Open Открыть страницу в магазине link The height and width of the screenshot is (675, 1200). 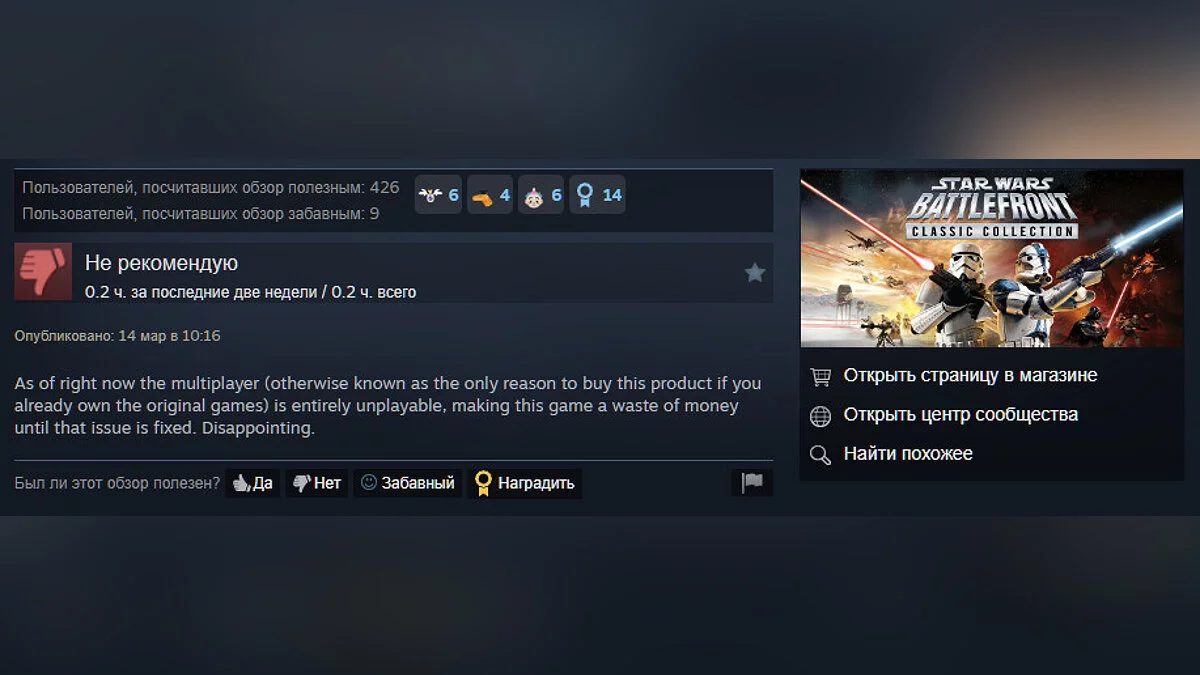[x=970, y=376]
